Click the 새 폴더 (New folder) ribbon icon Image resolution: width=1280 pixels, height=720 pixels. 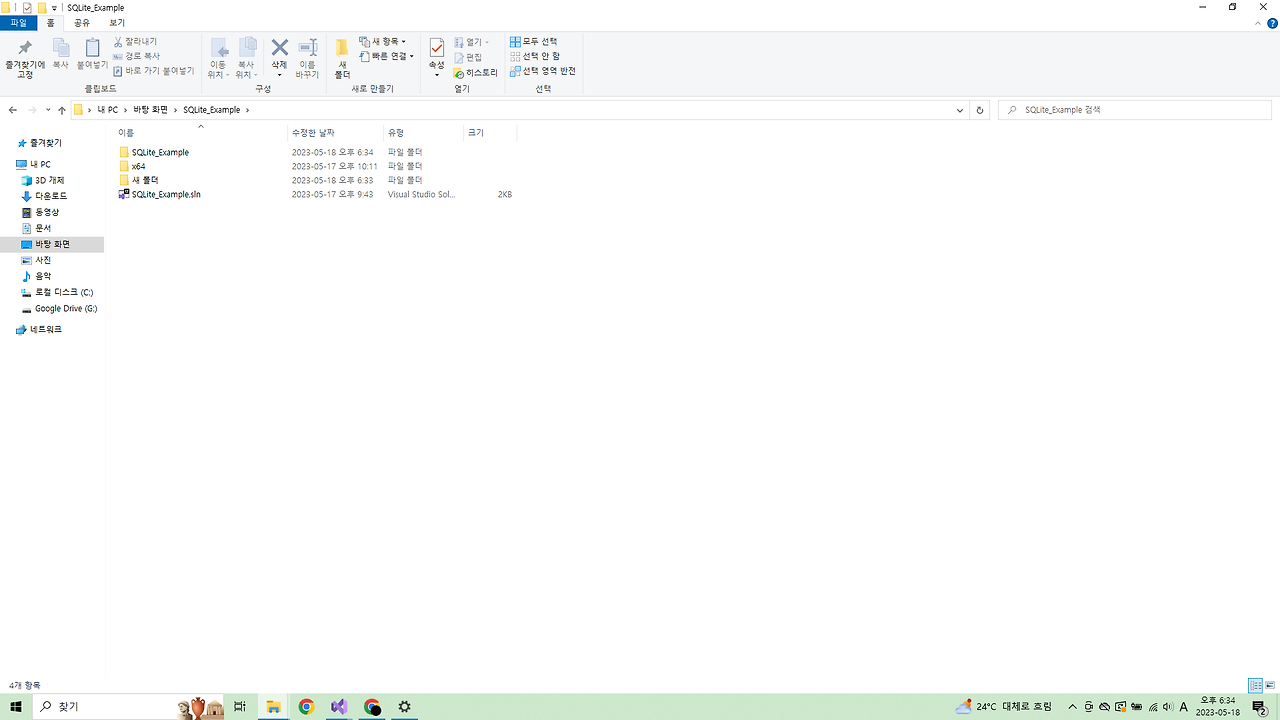click(342, 59)
